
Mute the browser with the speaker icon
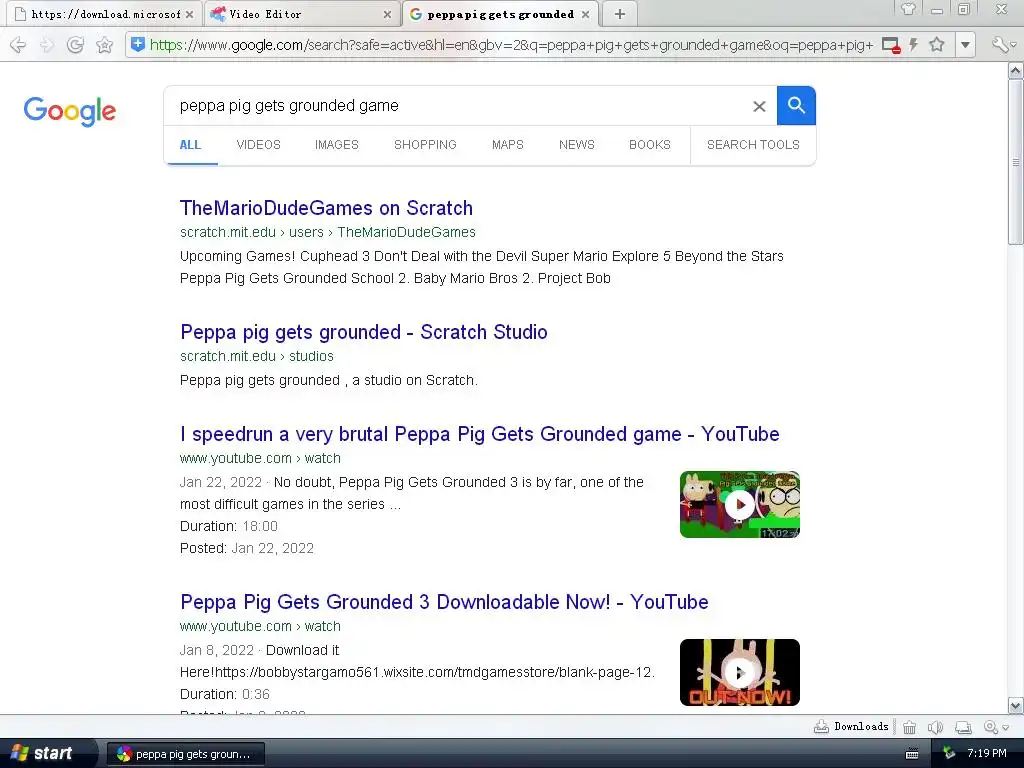(x=935, y=727)
